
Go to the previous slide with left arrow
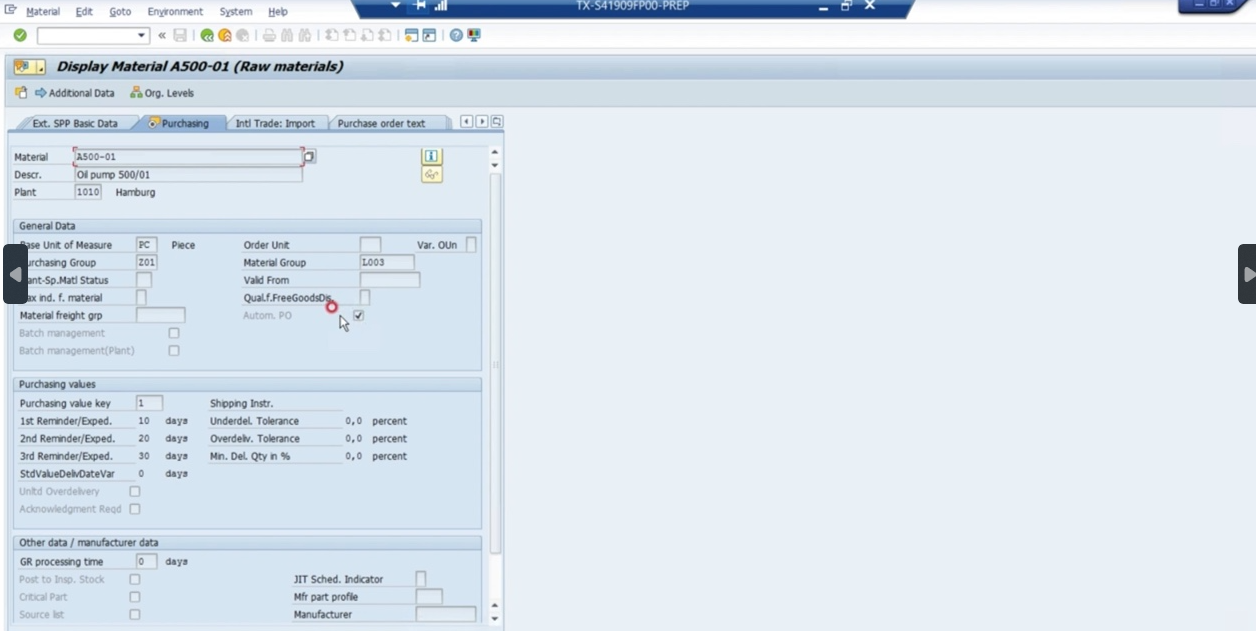click(15, 274)
